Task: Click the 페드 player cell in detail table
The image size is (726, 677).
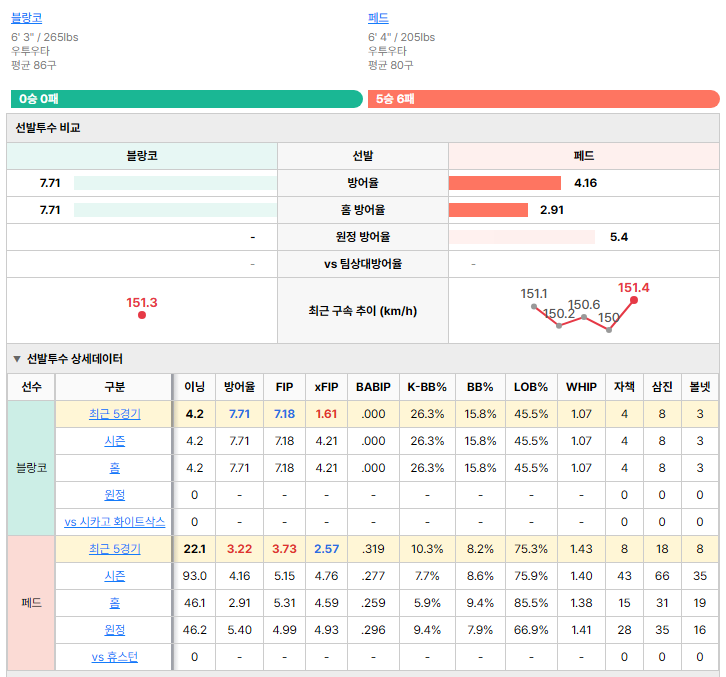Action: (31, 602)
